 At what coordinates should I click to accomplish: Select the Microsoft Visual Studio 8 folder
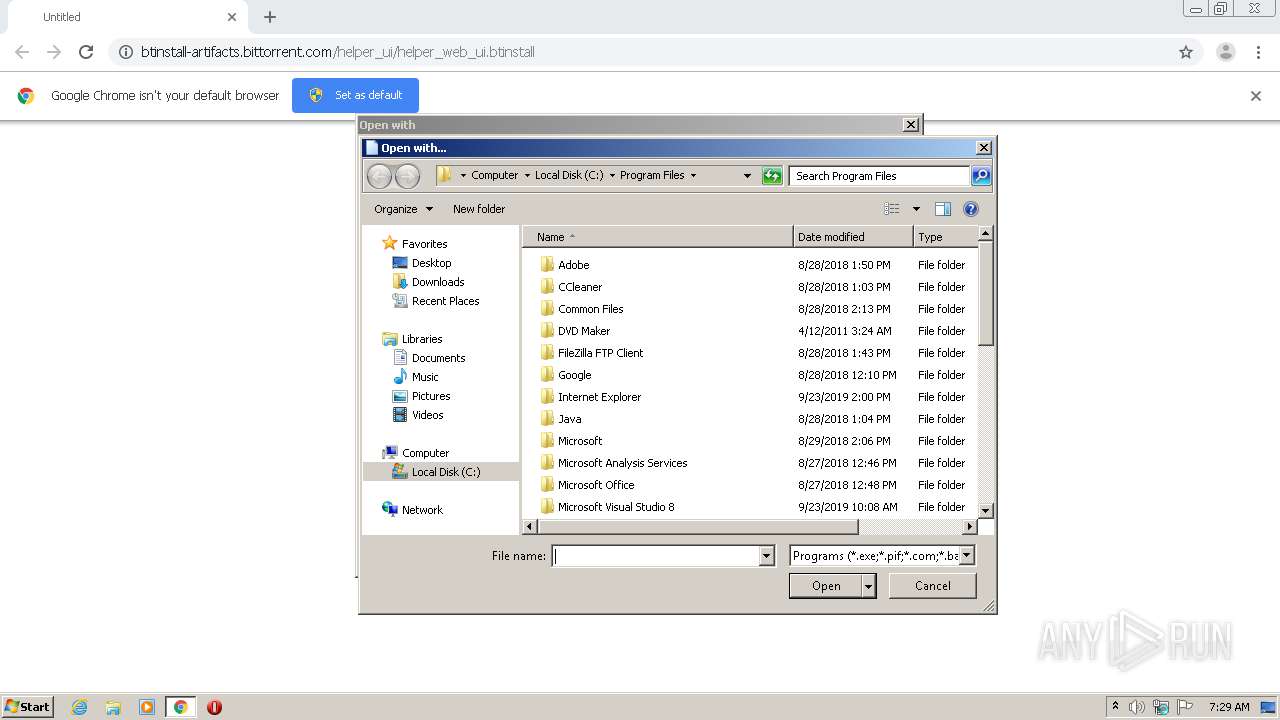pos(607,506)
